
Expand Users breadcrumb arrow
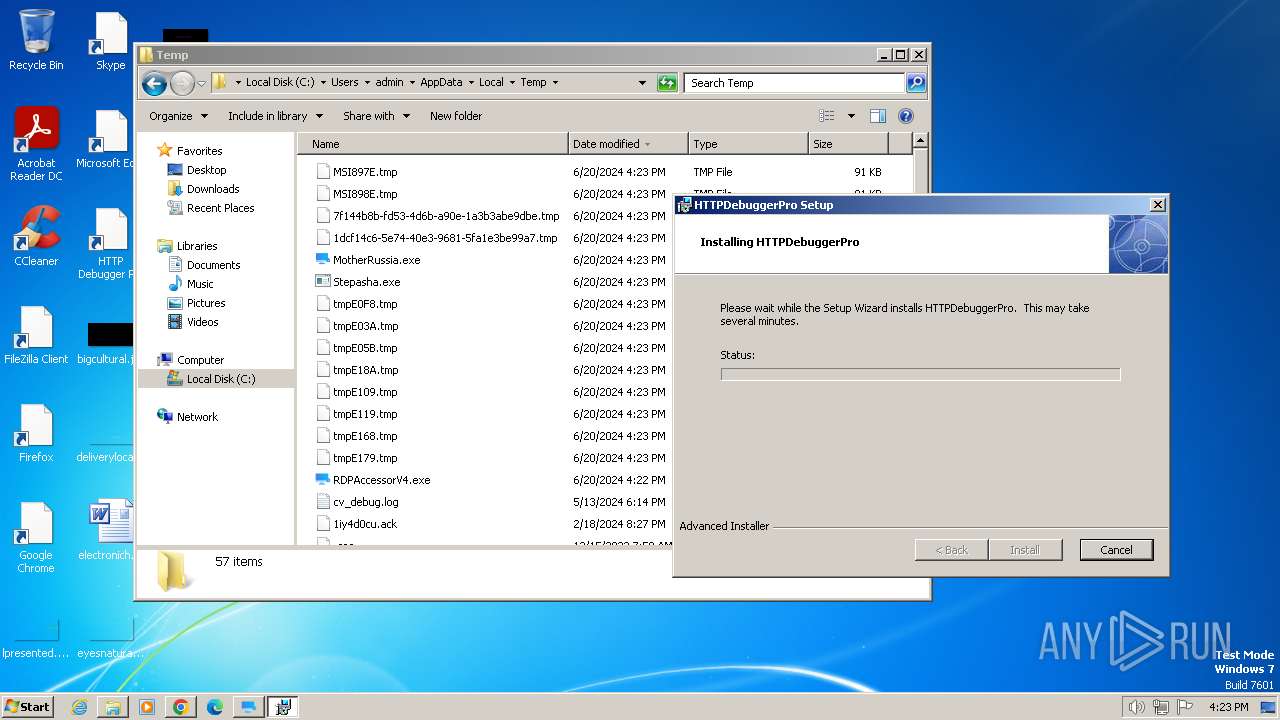tap(367, 83)
